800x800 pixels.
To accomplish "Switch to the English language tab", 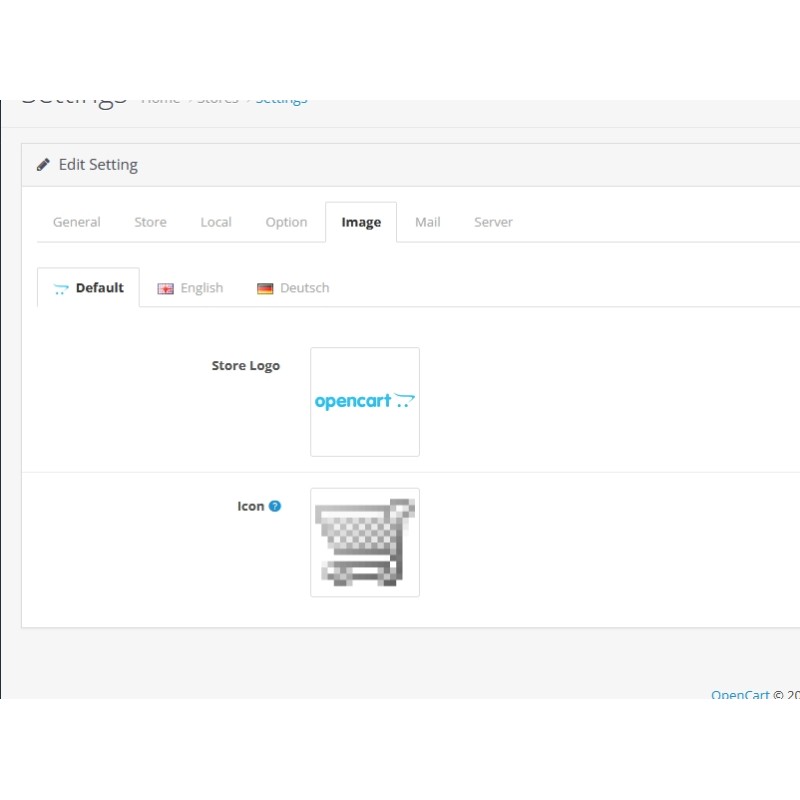I will coord(201,288).
